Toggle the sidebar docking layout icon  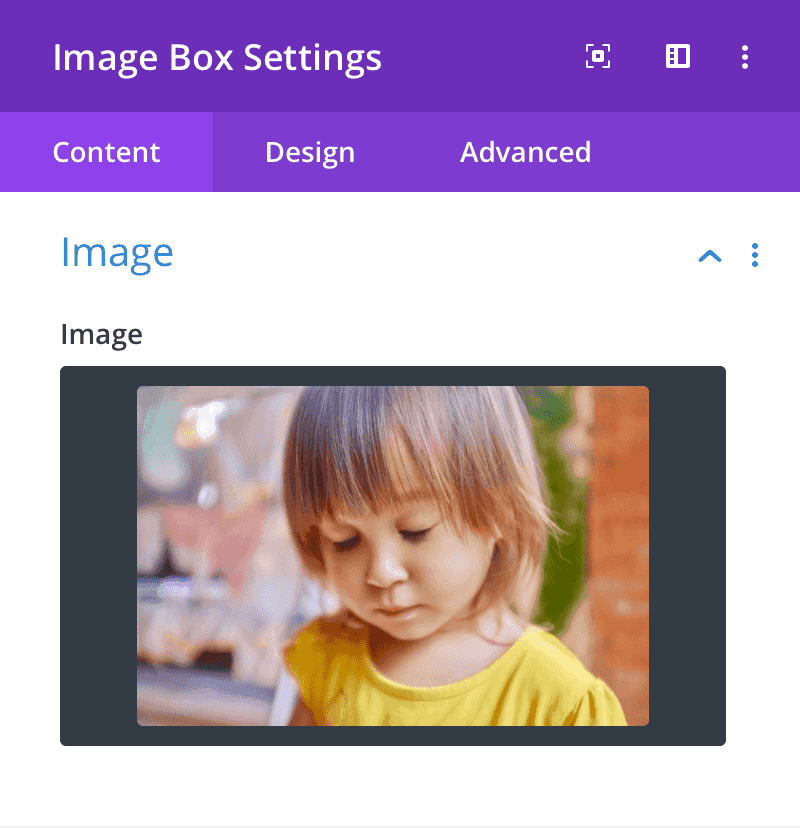tap(677, 56)
